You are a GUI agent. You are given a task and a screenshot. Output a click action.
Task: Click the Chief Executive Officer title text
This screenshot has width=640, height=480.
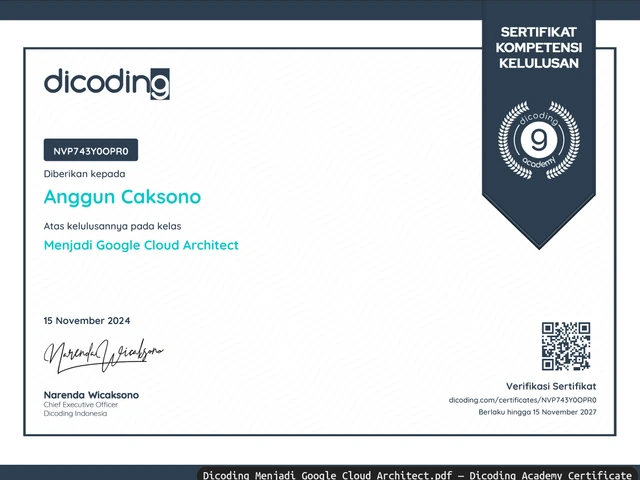tap(81, 405)
